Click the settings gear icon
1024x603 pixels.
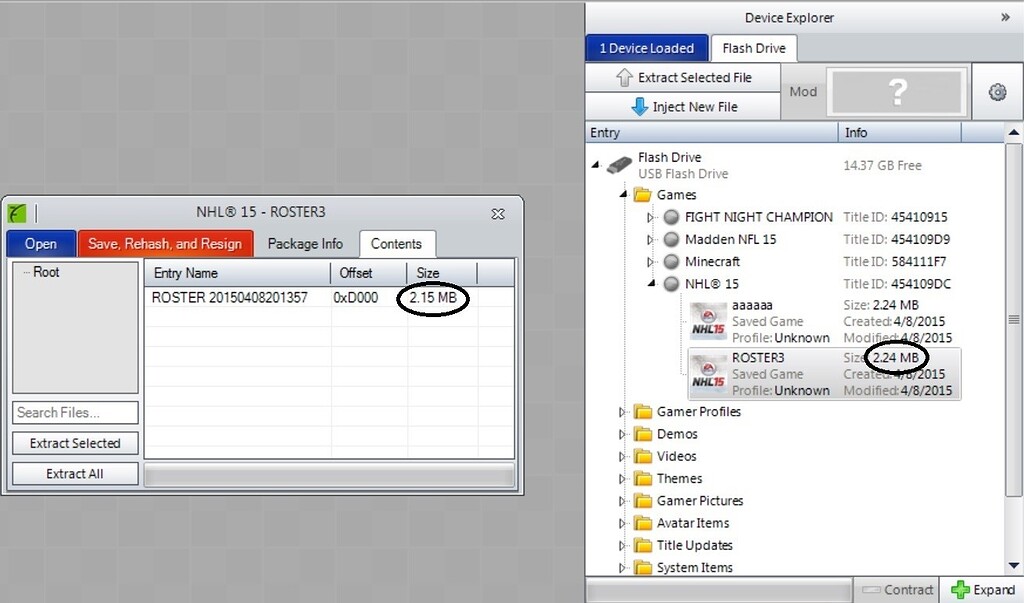(x=997, y=92)
